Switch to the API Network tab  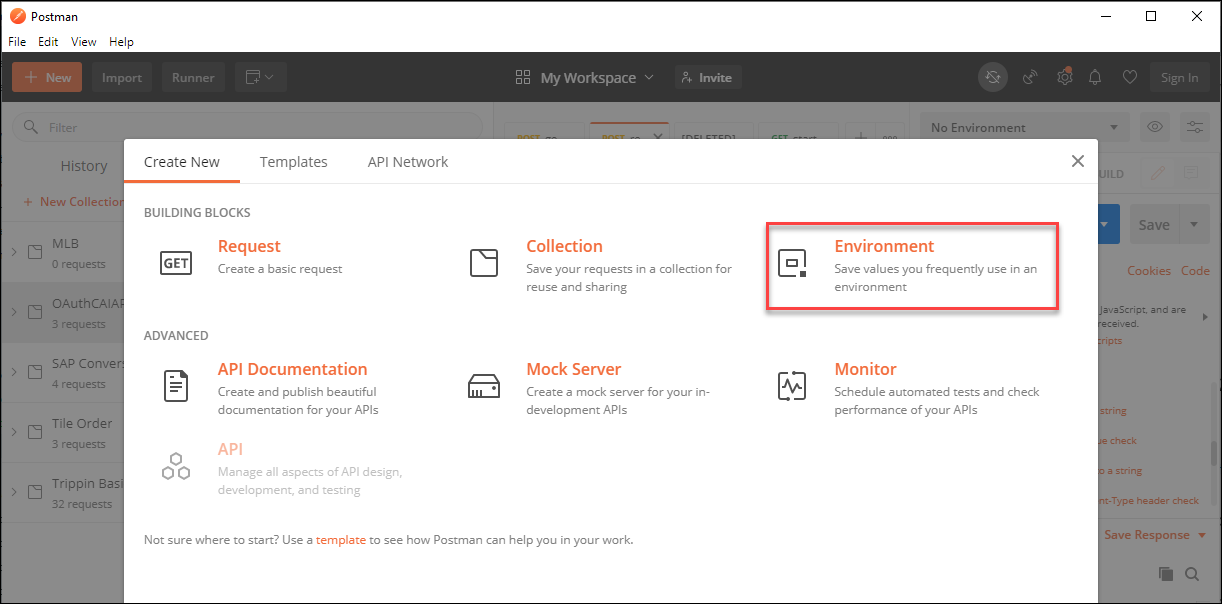[x=408, y=161]
